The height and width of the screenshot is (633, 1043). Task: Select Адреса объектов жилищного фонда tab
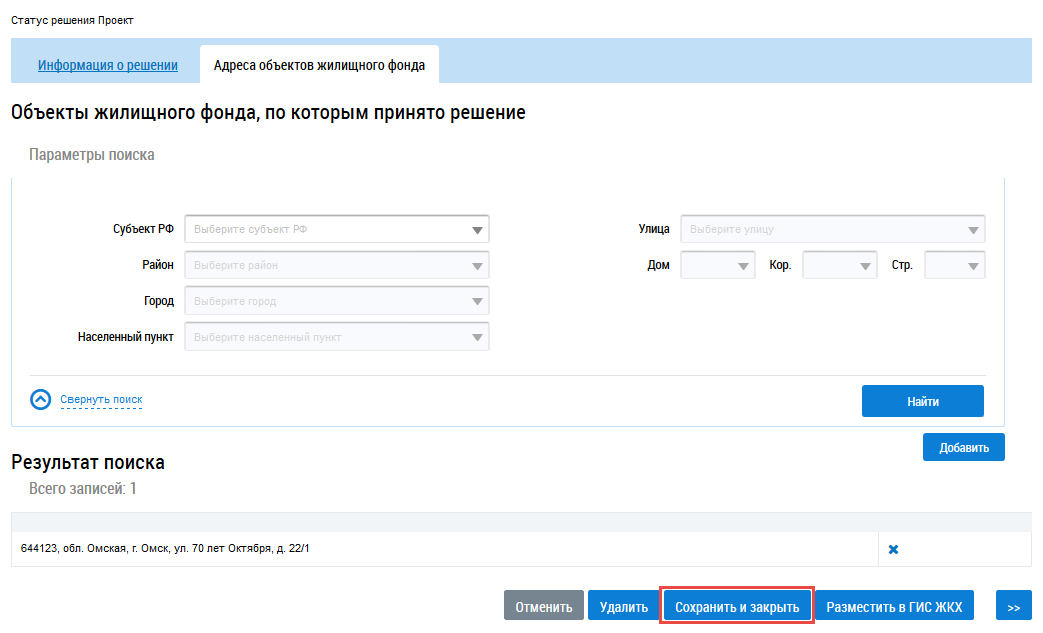pos(319,66)
